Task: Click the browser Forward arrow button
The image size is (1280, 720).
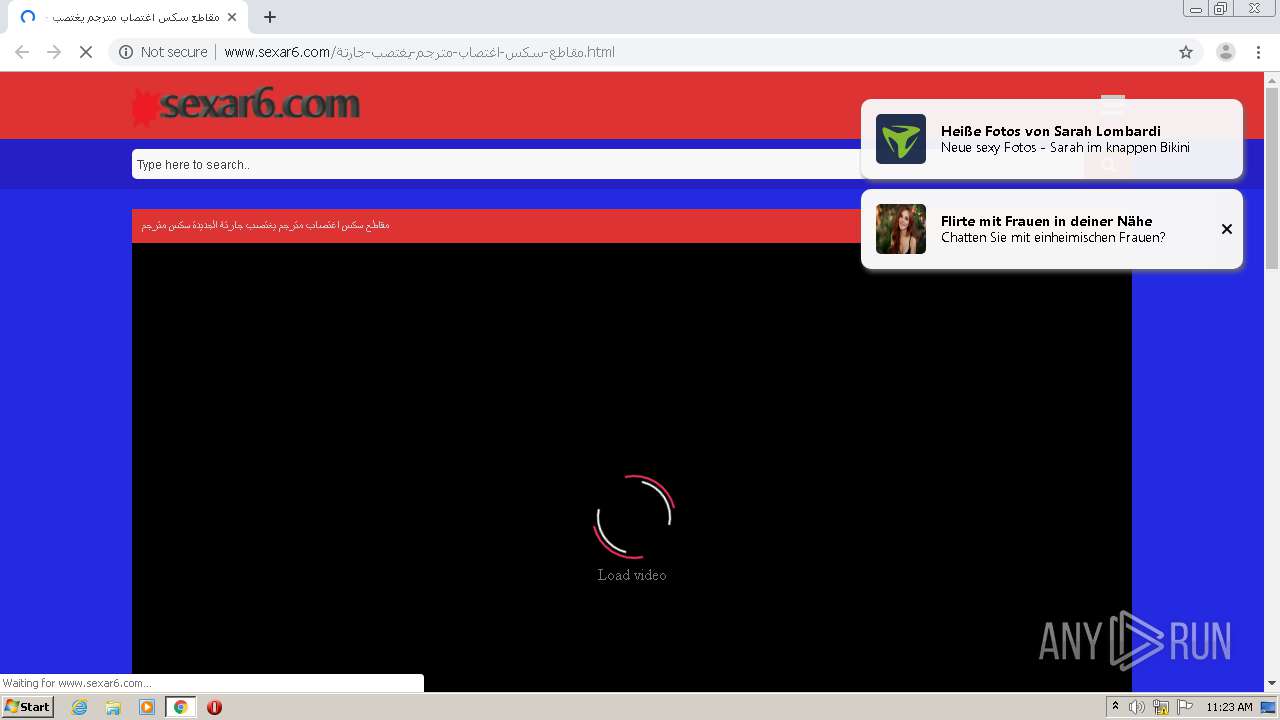Action: 54,52
